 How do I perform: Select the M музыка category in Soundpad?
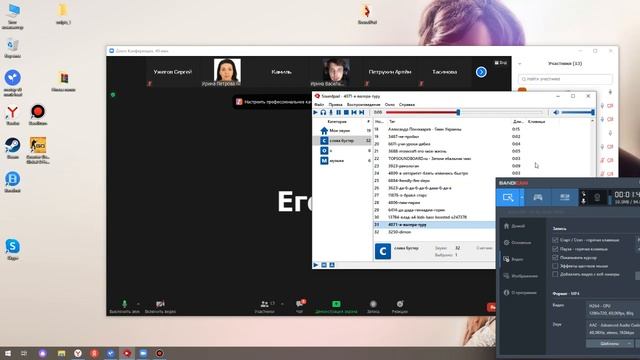[342, 161]
